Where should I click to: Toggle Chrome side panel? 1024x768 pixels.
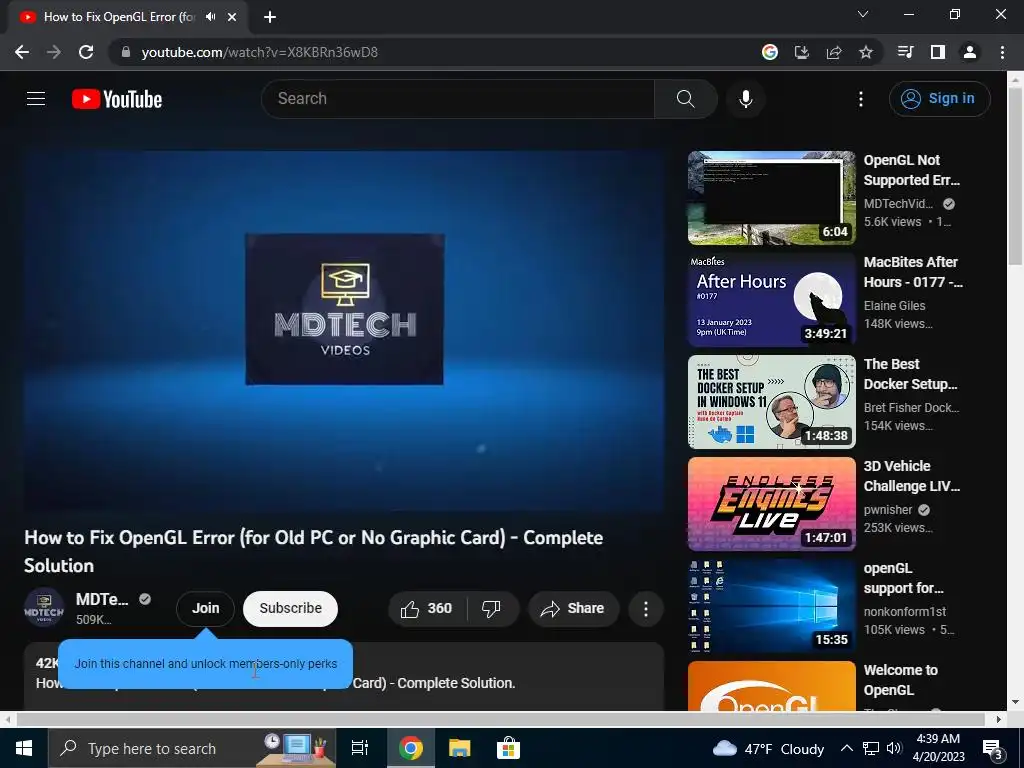pos(938,52)
